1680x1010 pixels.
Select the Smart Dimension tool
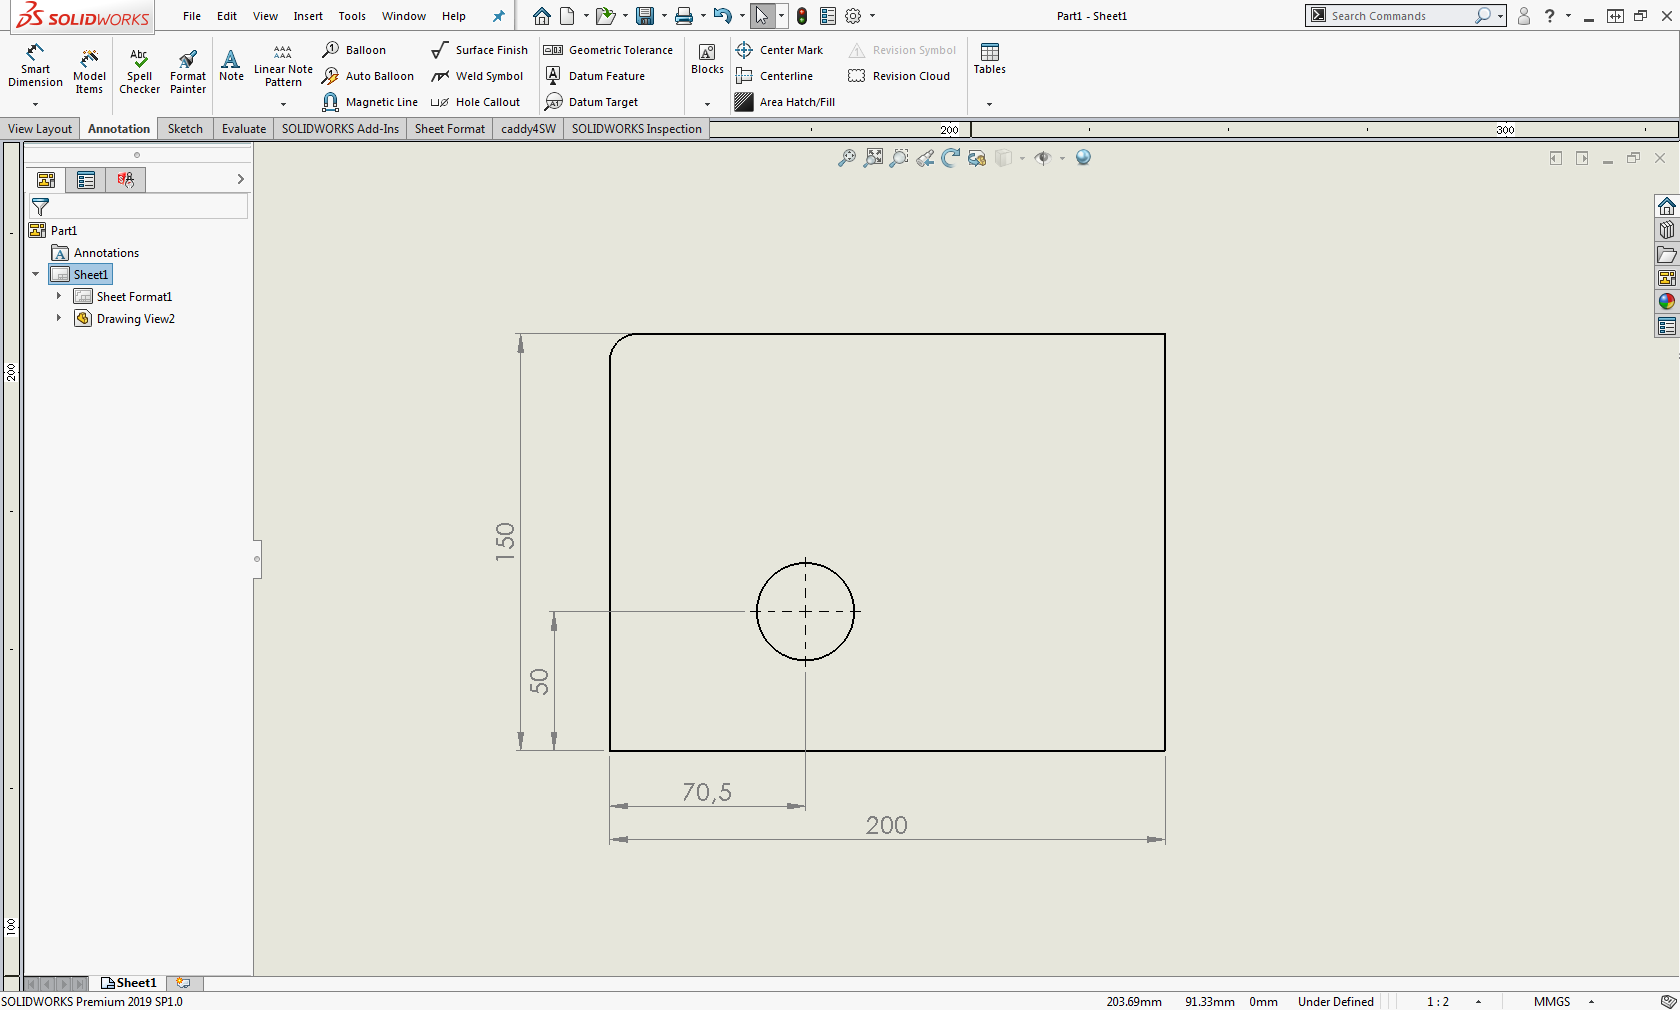coord(35,66)
